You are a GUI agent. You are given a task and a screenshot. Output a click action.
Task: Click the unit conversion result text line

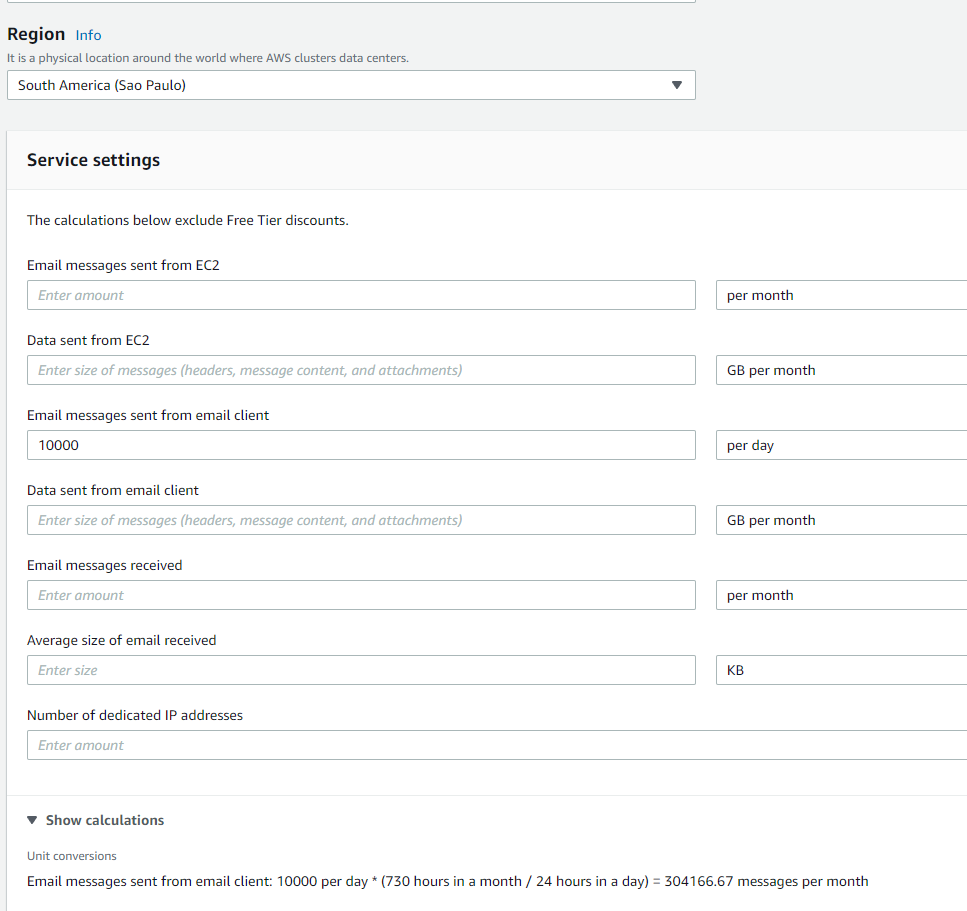click(447, 881)
